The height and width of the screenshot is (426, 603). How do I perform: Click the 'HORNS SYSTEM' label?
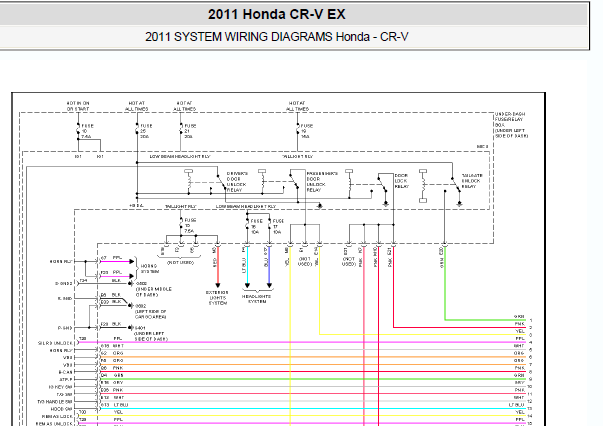(148, 268)
